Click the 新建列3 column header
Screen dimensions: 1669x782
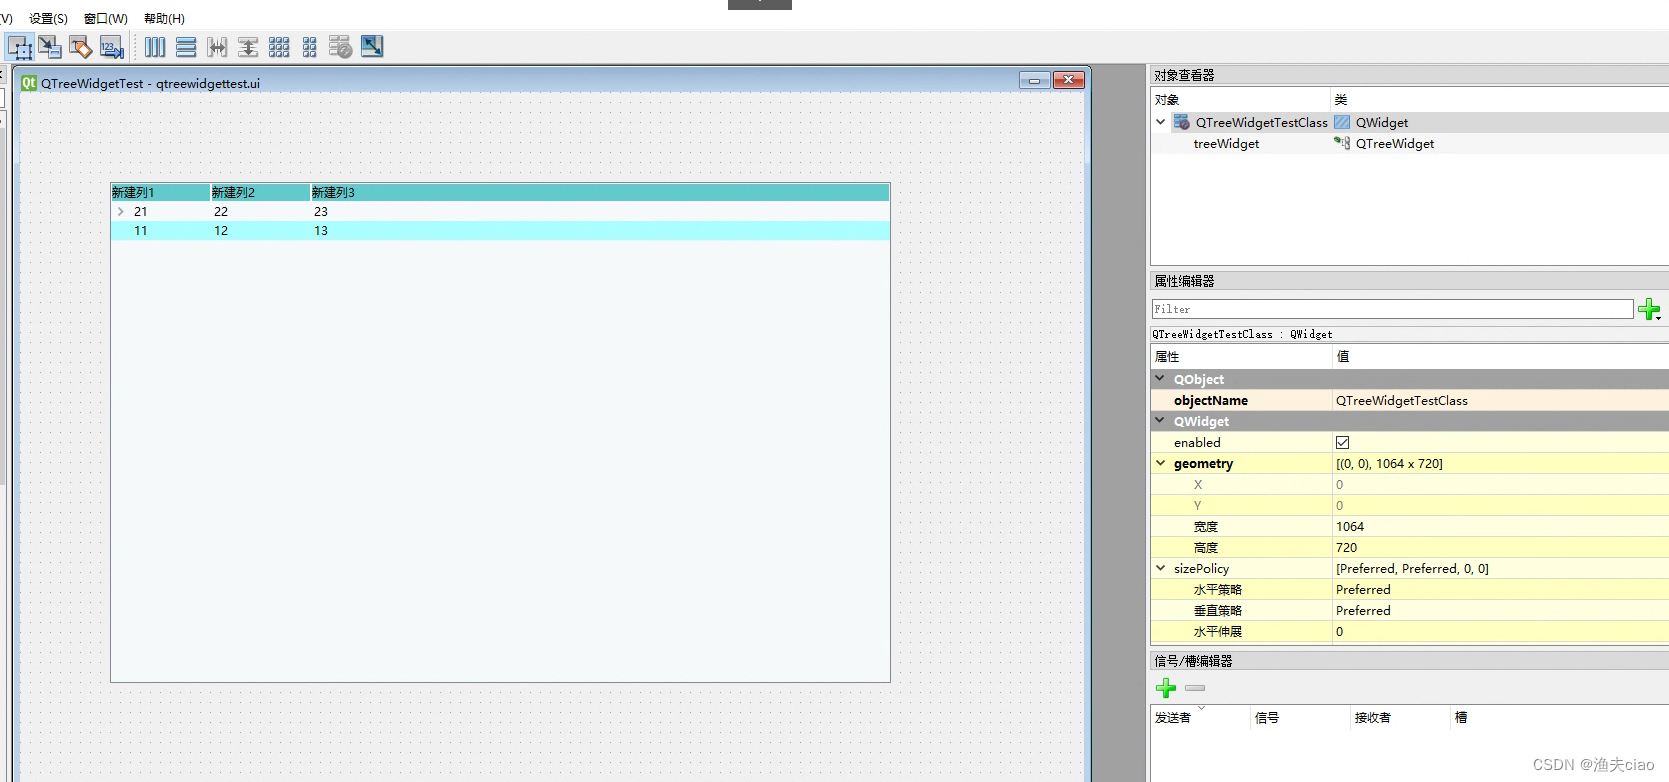coord(600,192)
